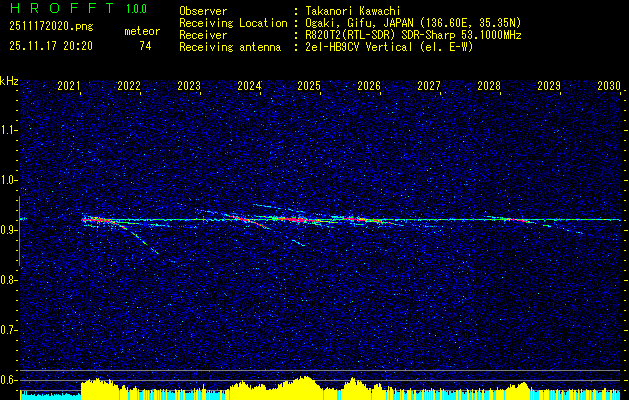Image resolution: width=629 pixels, height=400 pixels.
Task: Click the 2el-HB9CV Vertical antenna text
Action: (x=389, y=47)
